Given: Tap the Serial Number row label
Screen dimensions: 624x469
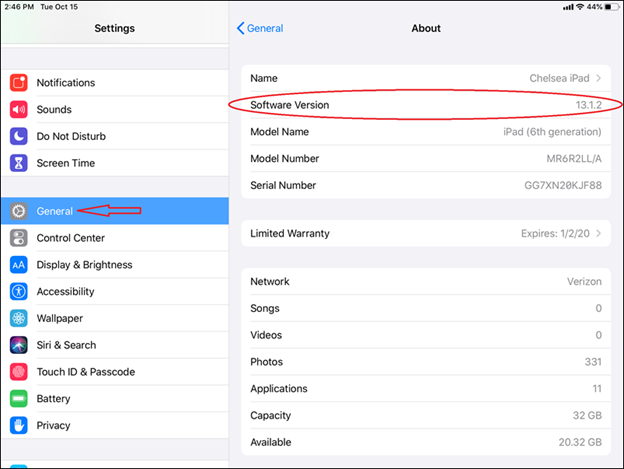Looking at the screenshot, I should (x=283, y=185).
